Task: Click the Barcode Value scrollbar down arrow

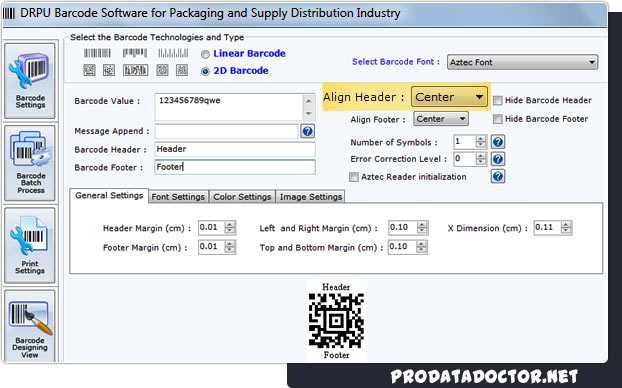Action: (309, 114)
